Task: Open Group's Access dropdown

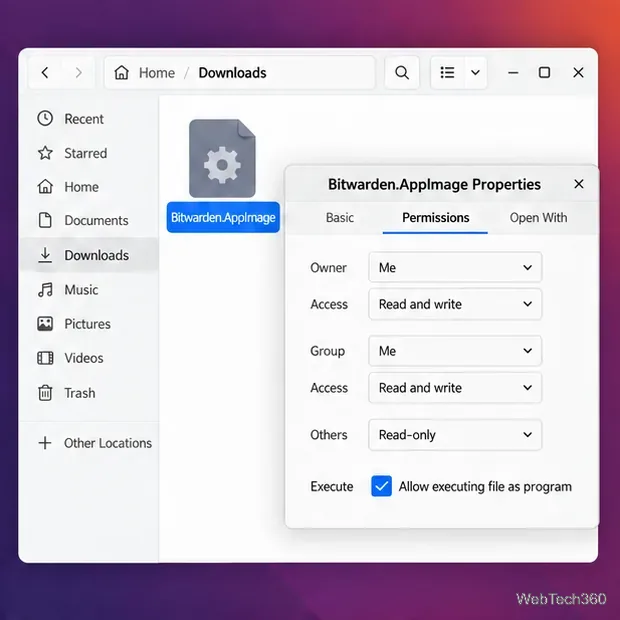Action: (455, 388)
